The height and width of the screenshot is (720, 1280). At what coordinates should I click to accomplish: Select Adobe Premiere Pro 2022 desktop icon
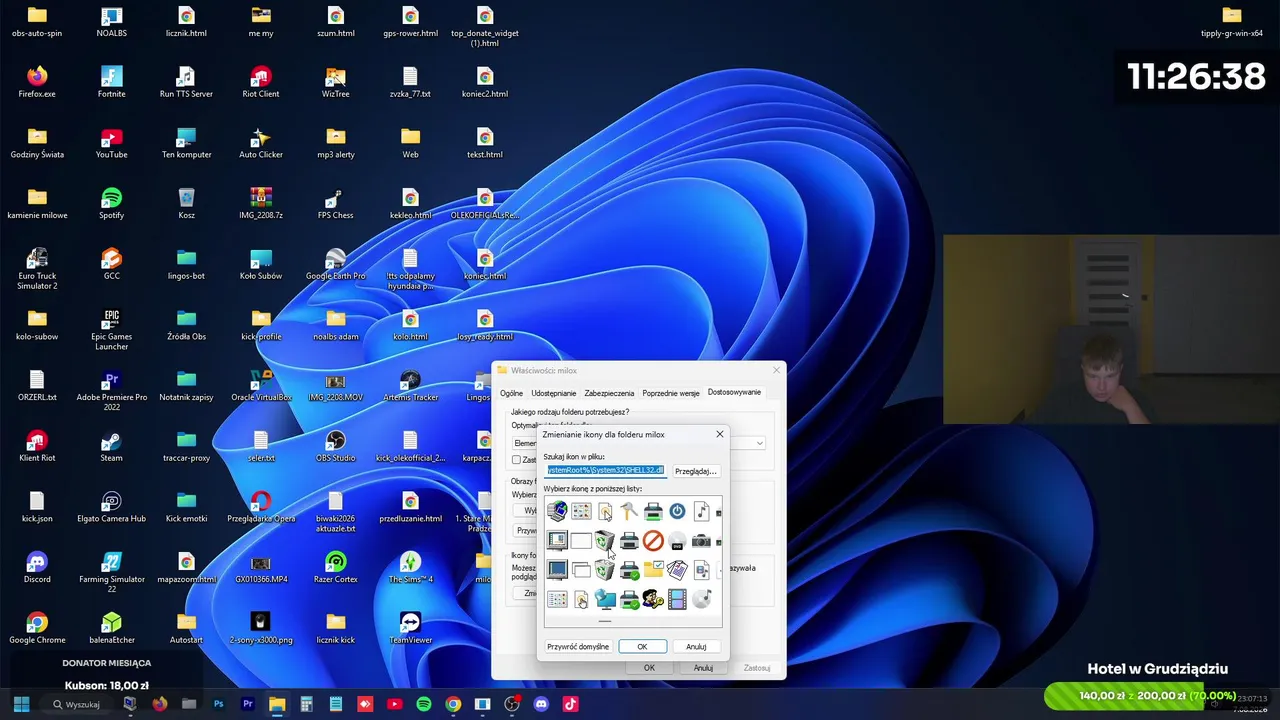click(111, 389)
